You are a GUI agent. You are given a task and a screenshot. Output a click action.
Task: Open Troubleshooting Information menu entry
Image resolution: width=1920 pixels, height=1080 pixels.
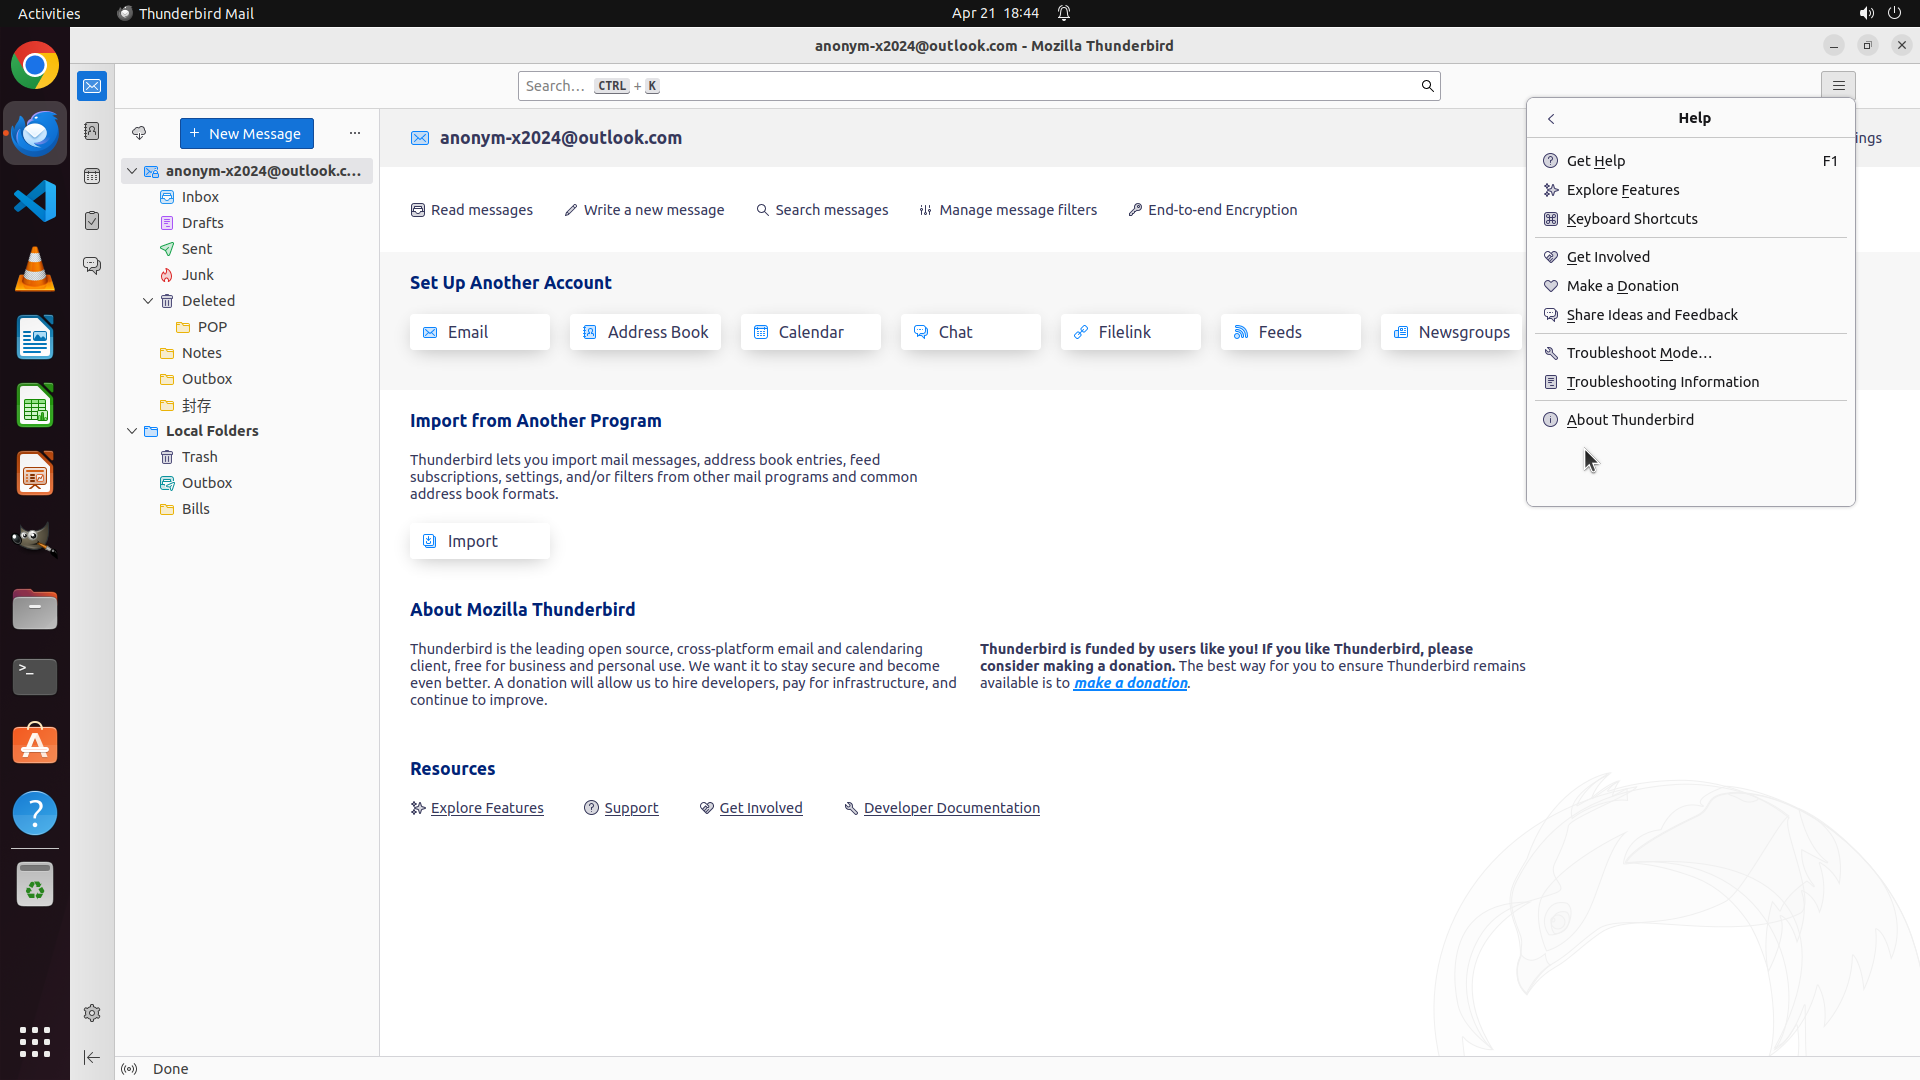(x=1662, y=382)
